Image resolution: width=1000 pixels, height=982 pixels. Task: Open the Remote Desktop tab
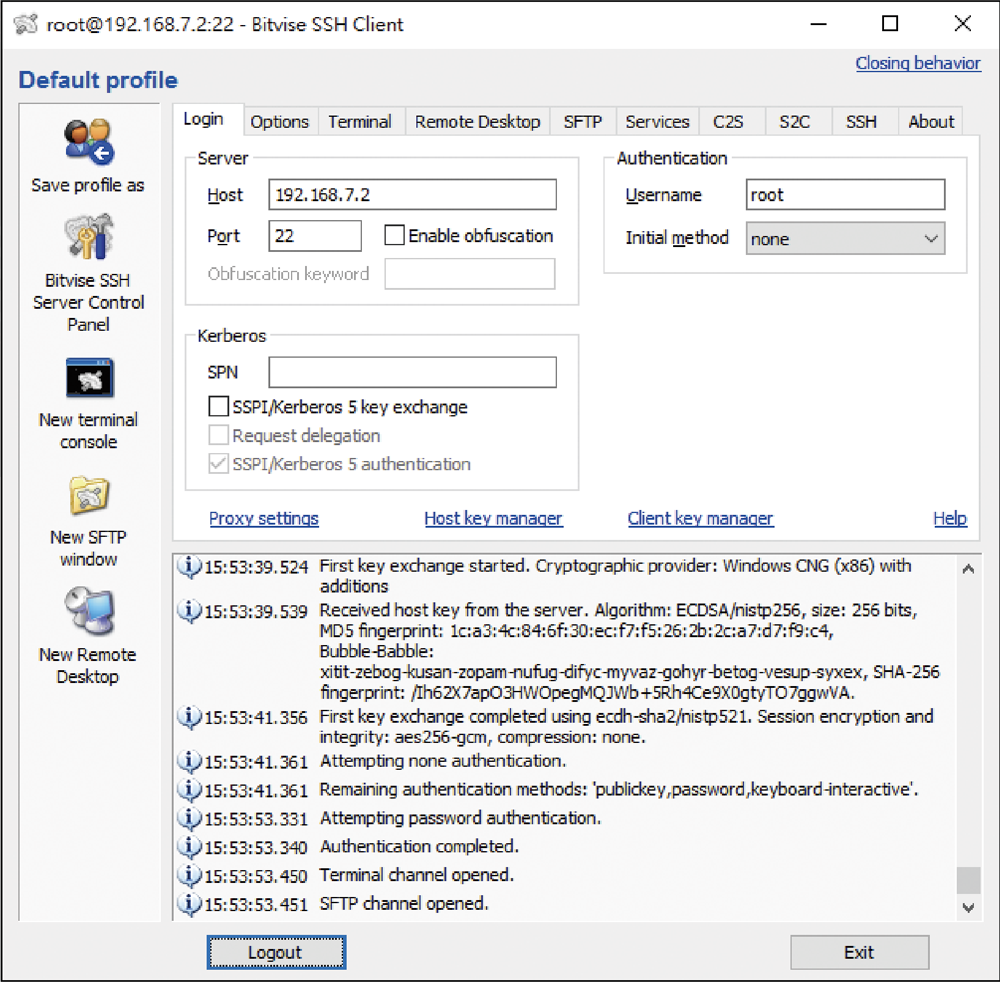(x=478, y=122)
